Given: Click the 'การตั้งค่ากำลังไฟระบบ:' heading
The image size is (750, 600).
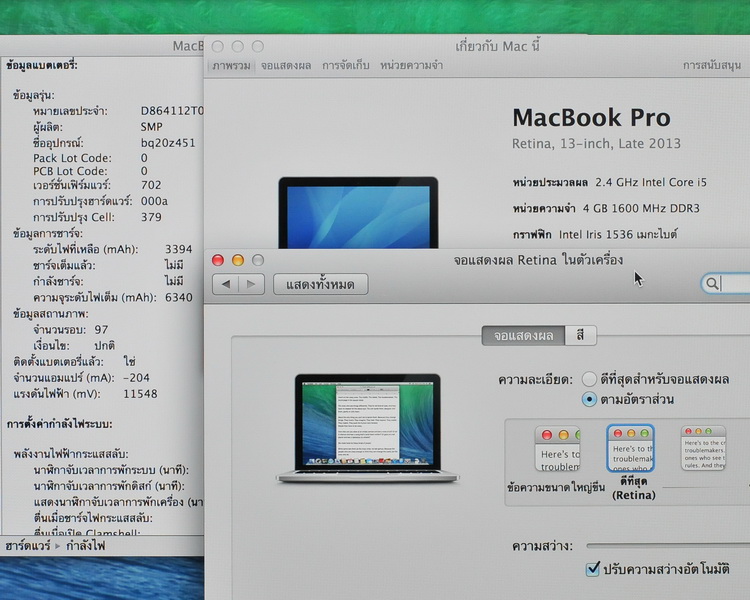Looking at the screenshot, I should (59, 424).
